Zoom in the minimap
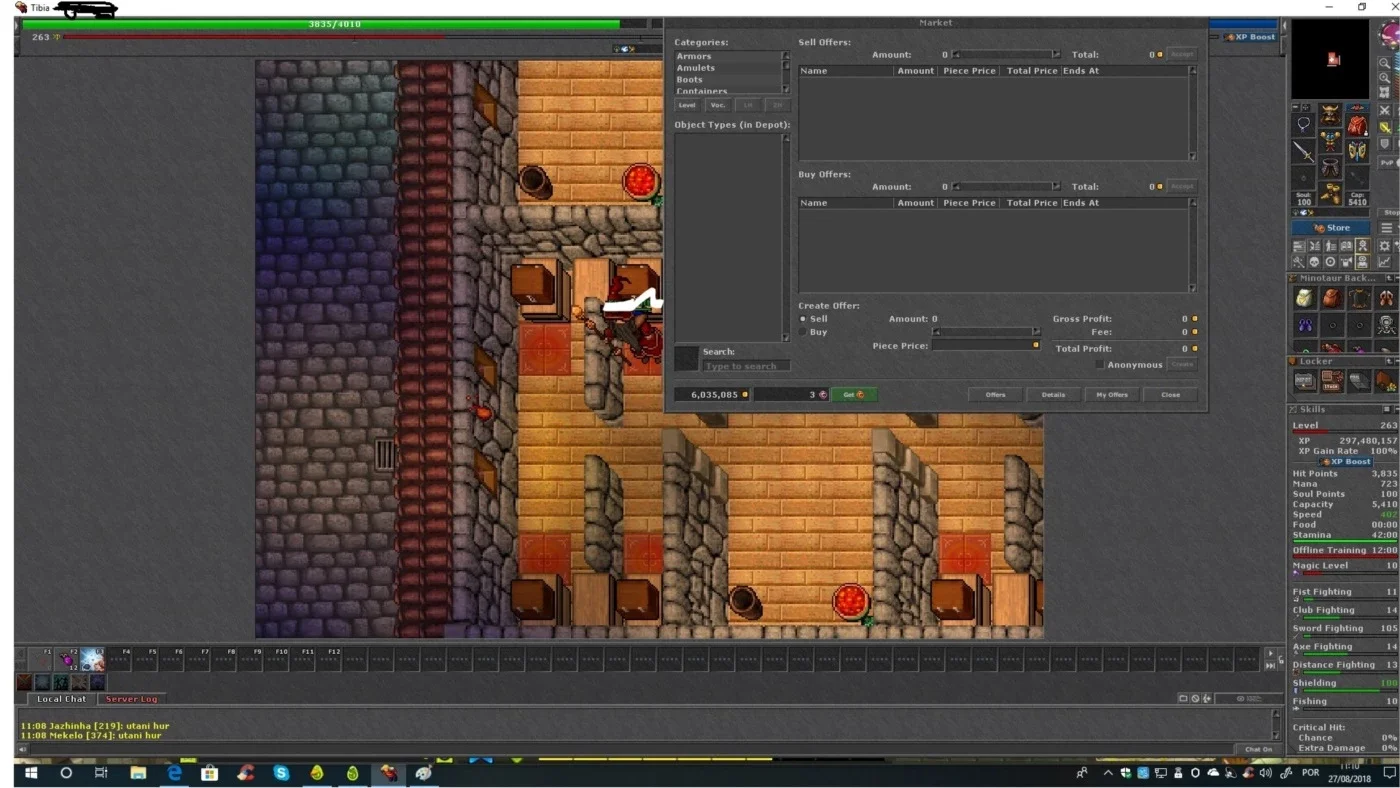The height and width of the screenshot is (788, 1400). coord(1385,78)
